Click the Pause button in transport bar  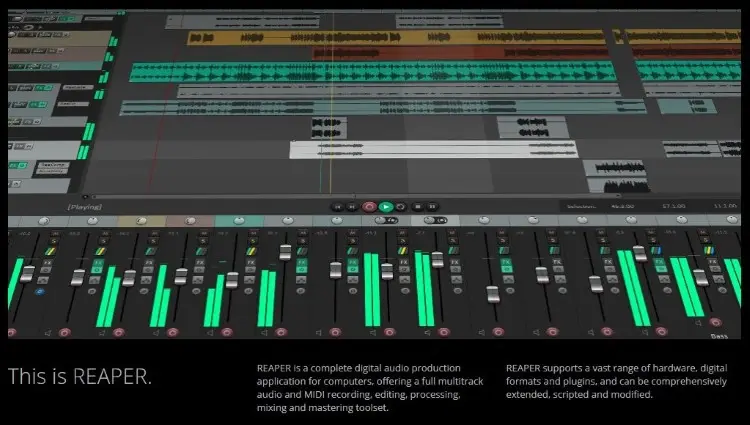[432, 207]
